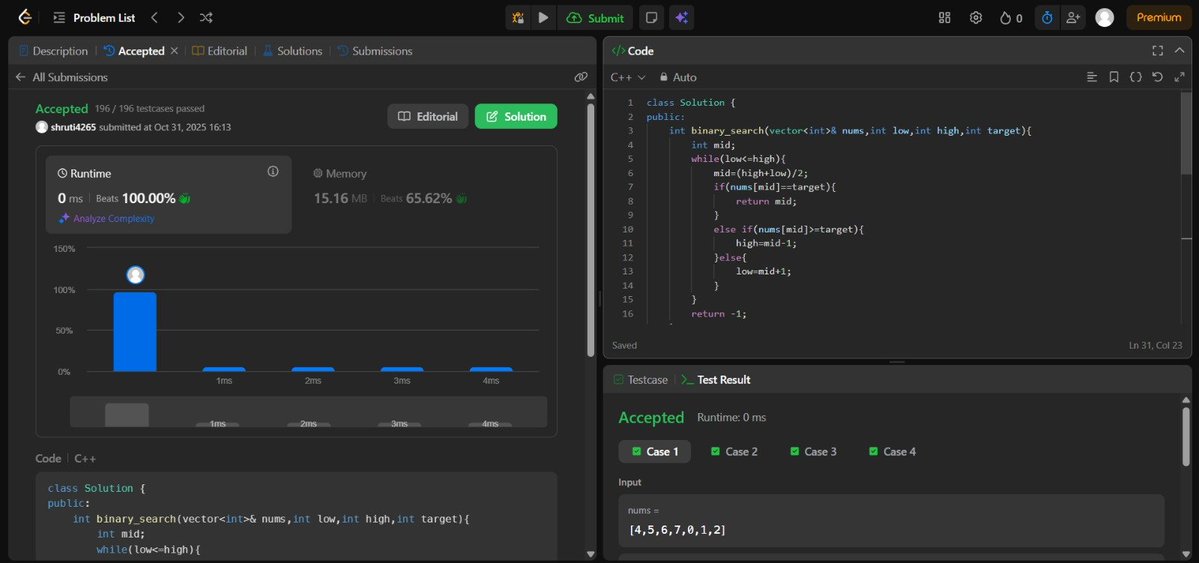
Task: Select Case 4 result
Action: (892, 451)
